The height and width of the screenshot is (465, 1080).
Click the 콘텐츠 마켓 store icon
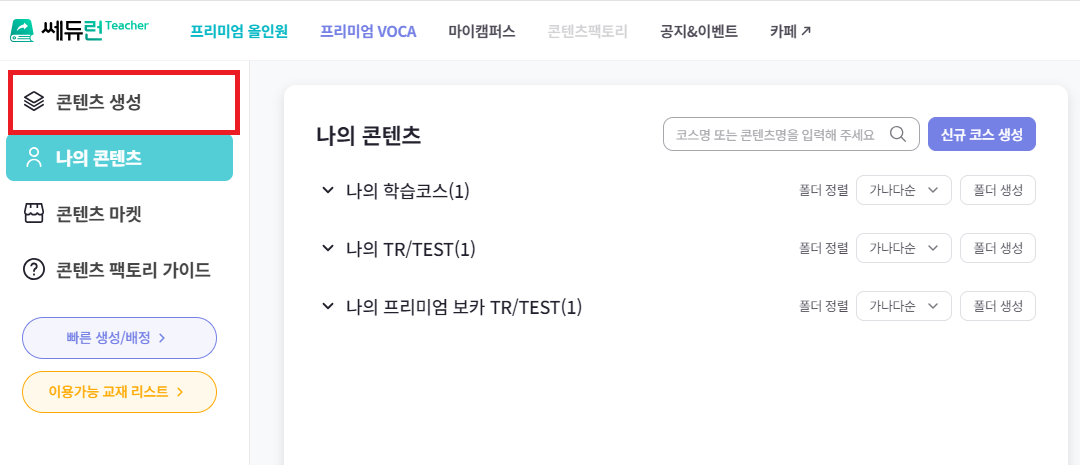tap(34, 213)
